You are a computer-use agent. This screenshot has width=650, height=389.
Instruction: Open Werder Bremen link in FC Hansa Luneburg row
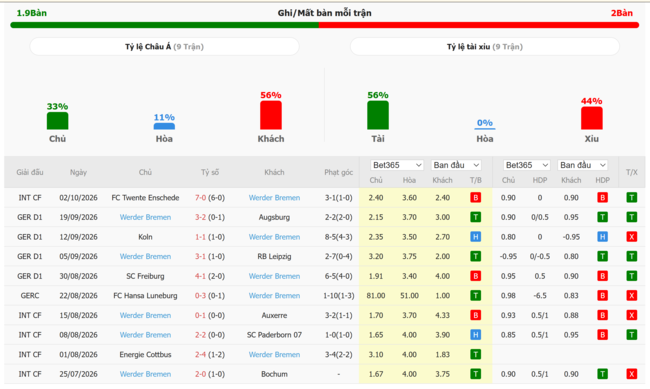pyautogui.click(x=274, y=296)
